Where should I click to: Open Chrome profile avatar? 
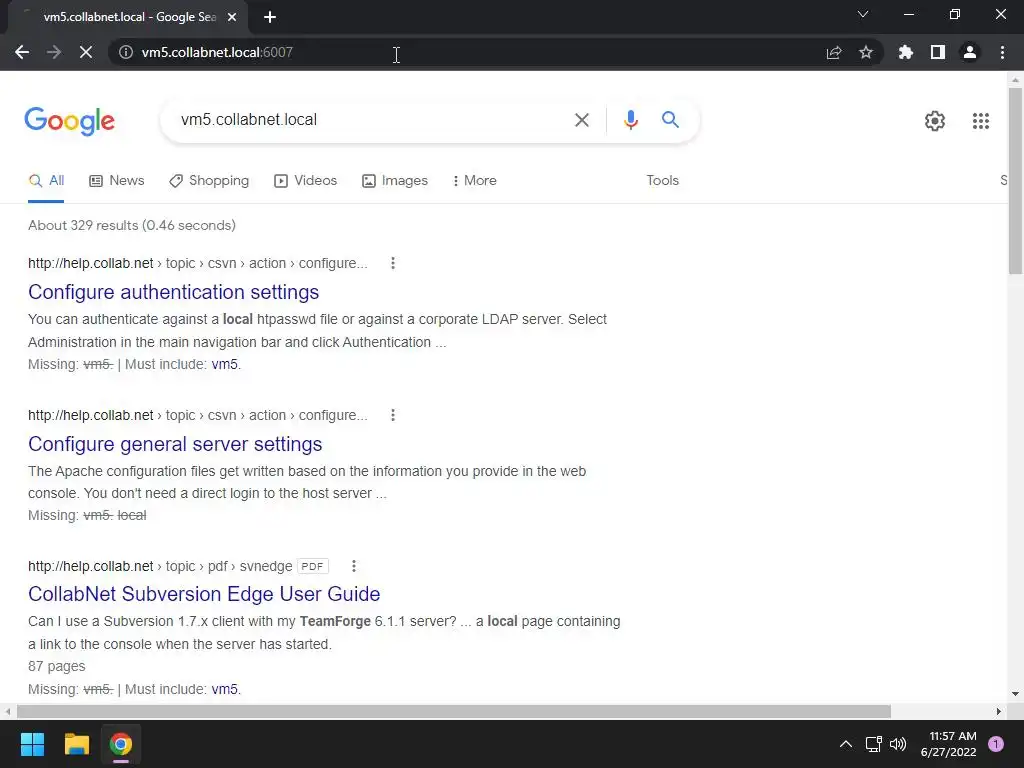tap(970, 52)
